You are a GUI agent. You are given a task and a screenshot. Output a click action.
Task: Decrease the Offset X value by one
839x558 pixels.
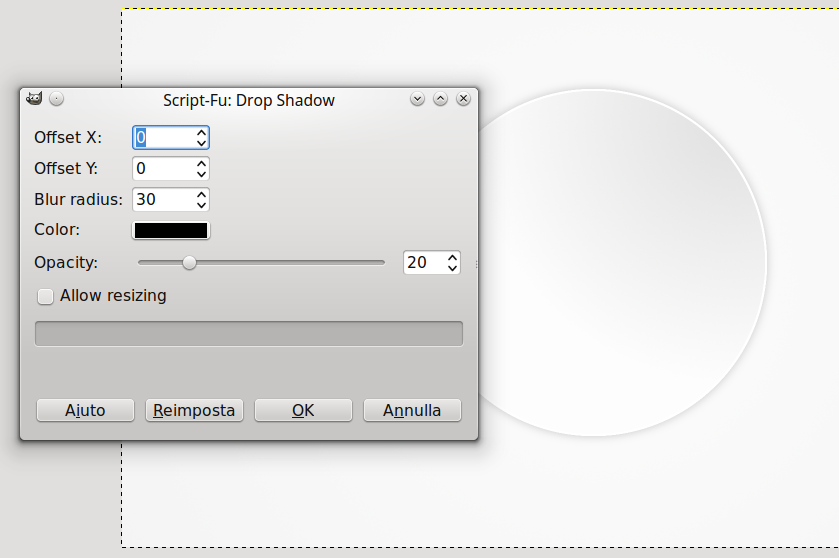[201, 143]
